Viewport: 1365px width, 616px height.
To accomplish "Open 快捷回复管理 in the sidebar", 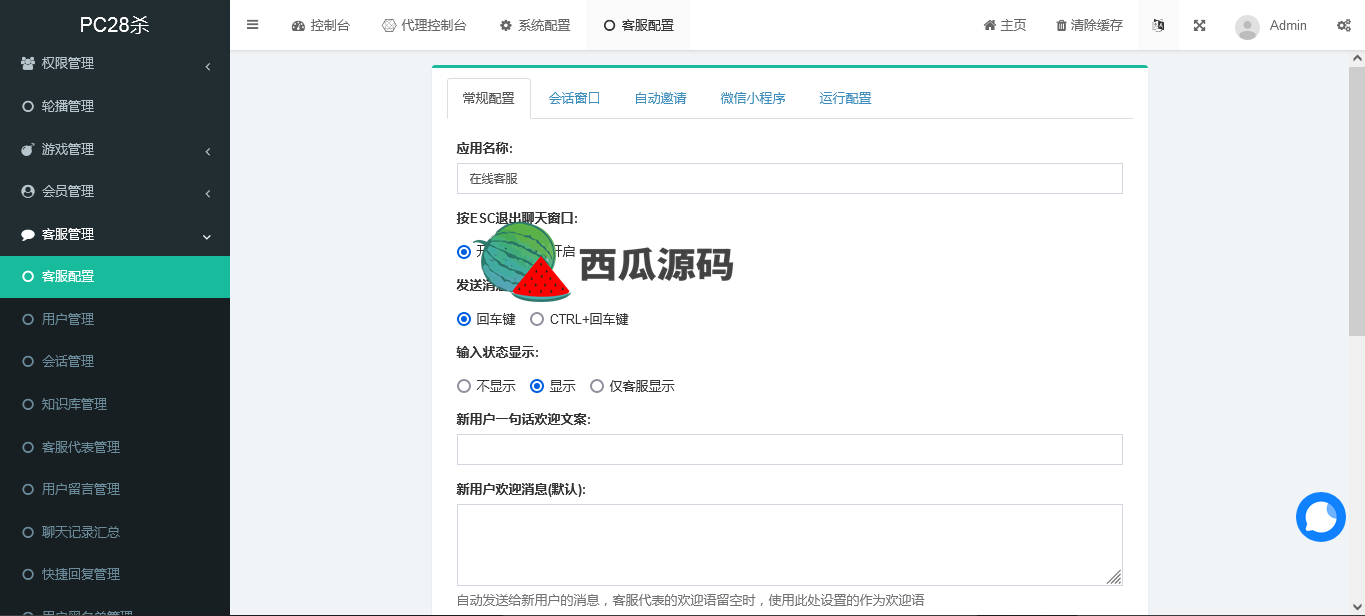I will coord(115,574).
